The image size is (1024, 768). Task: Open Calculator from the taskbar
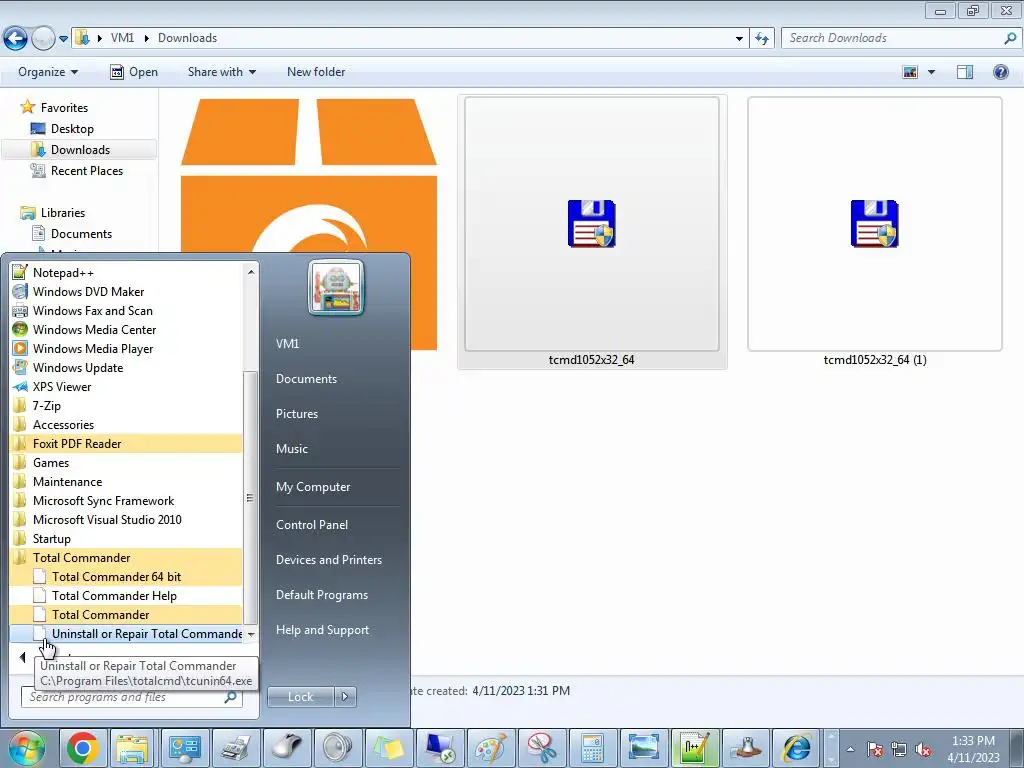coord(592,748)
